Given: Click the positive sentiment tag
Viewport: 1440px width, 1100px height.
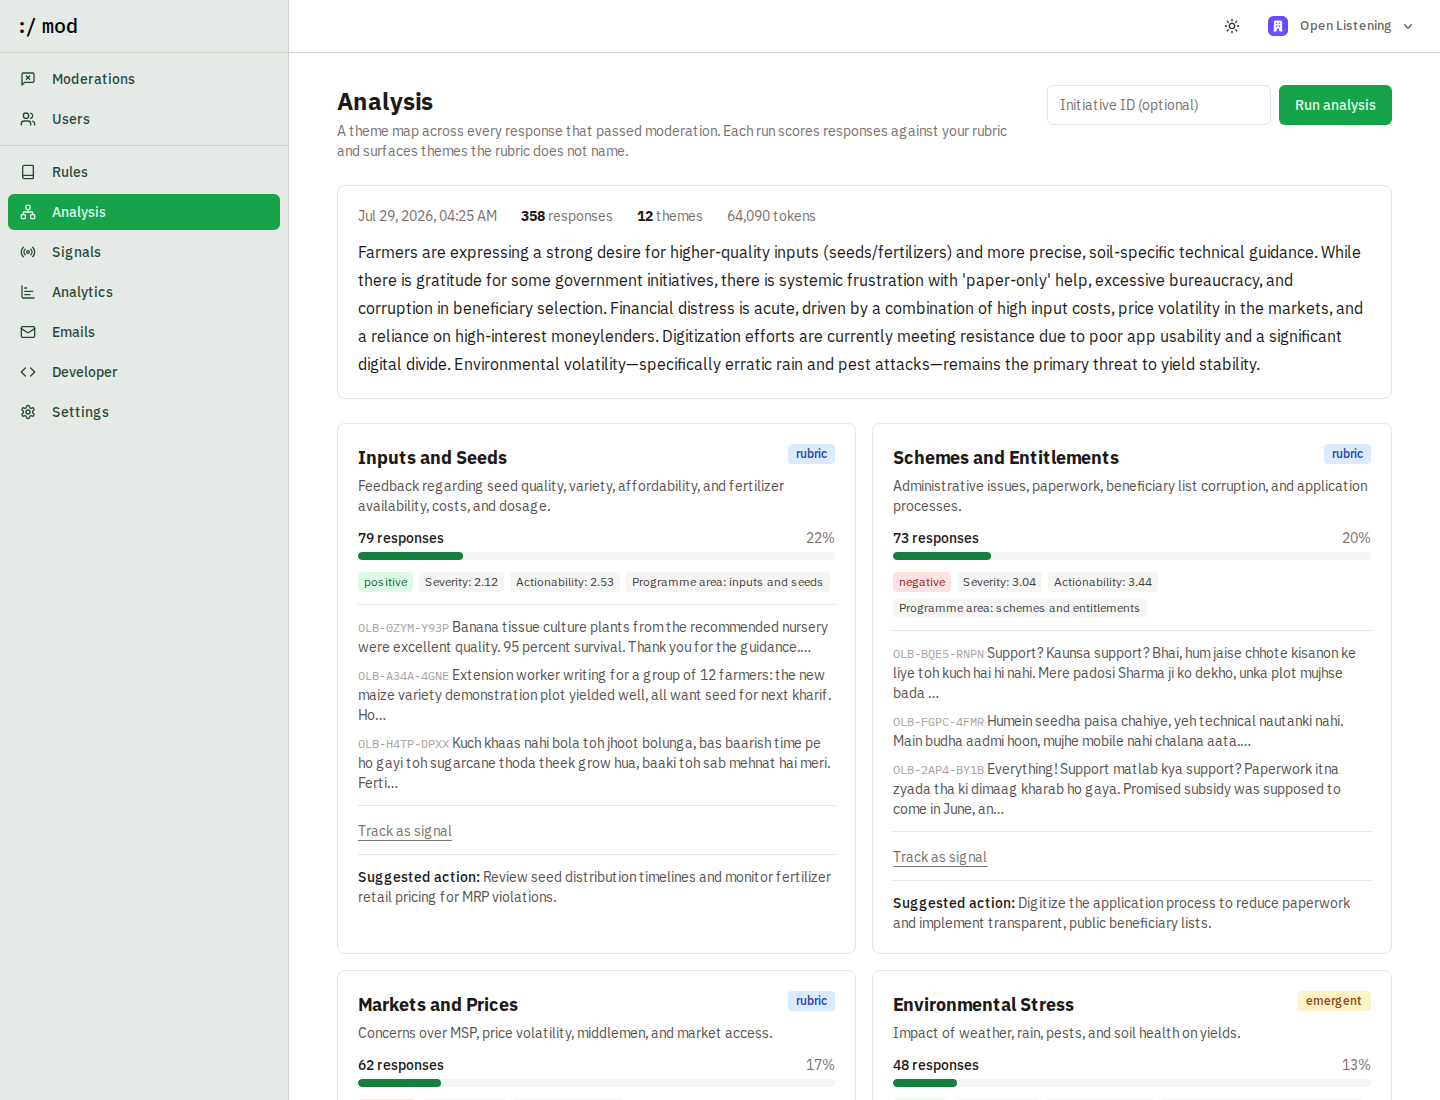Looking at the screenshot, I should coord(386,582).
